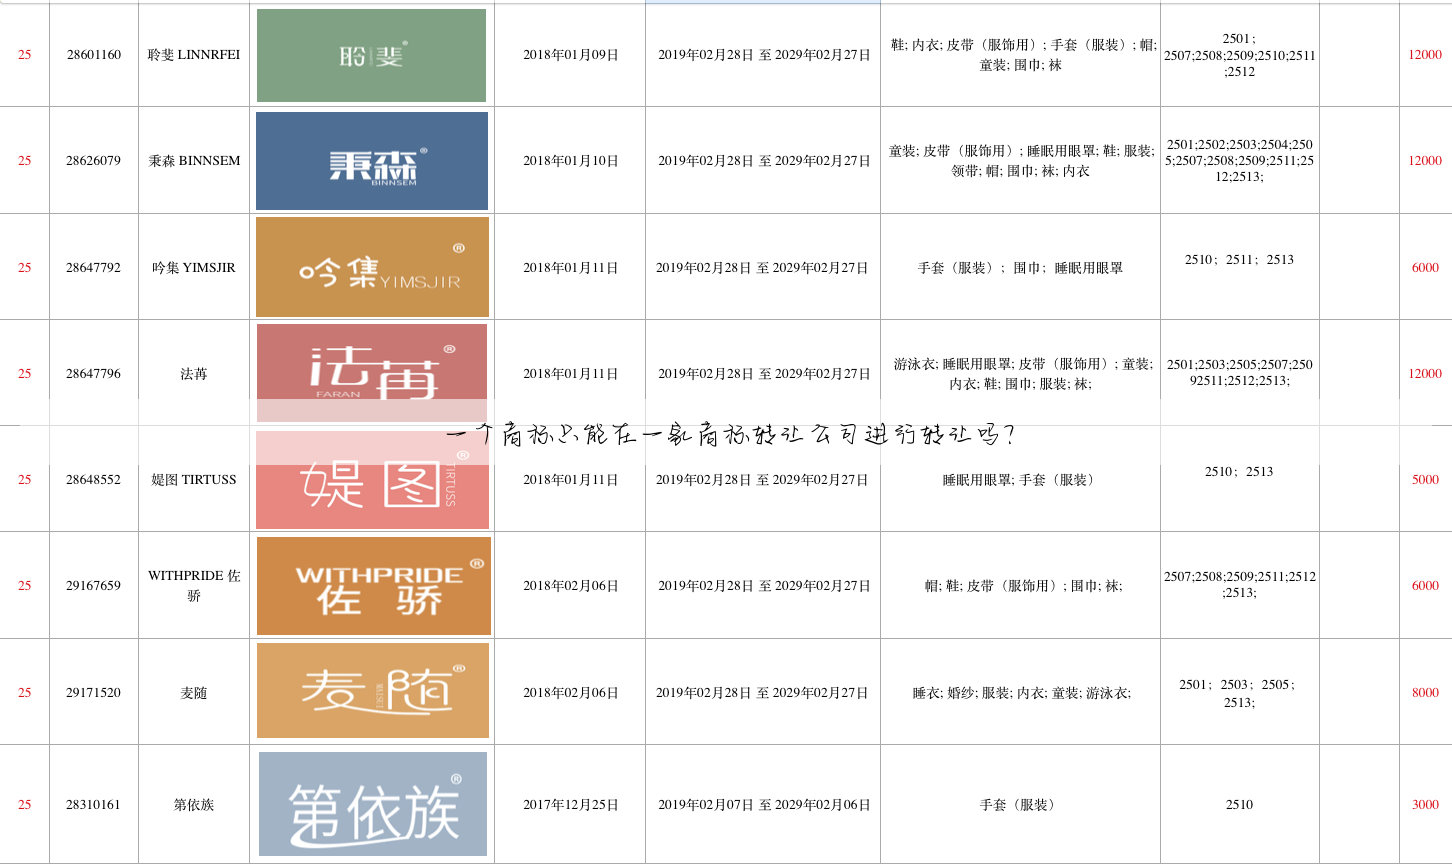Image resolution: width=1452 pixels, height=864 pixels.
Task: Click the 吟集 YIMSJIR gold logo
Action: tap(371, 267)
